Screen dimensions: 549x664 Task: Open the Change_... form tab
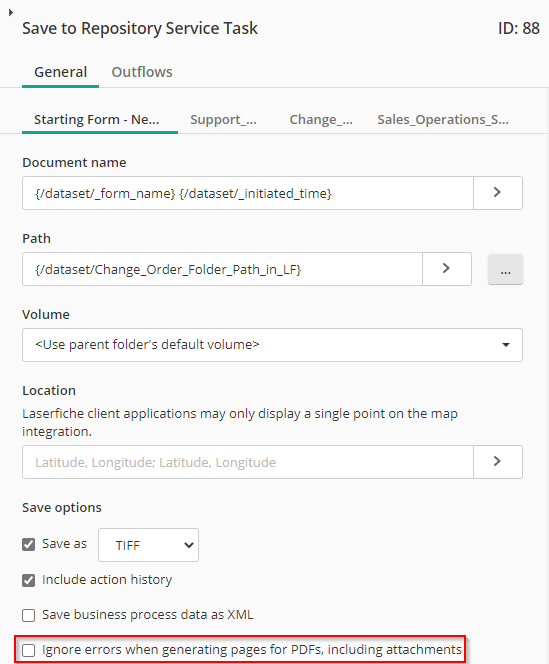click(x=321, y=120)
